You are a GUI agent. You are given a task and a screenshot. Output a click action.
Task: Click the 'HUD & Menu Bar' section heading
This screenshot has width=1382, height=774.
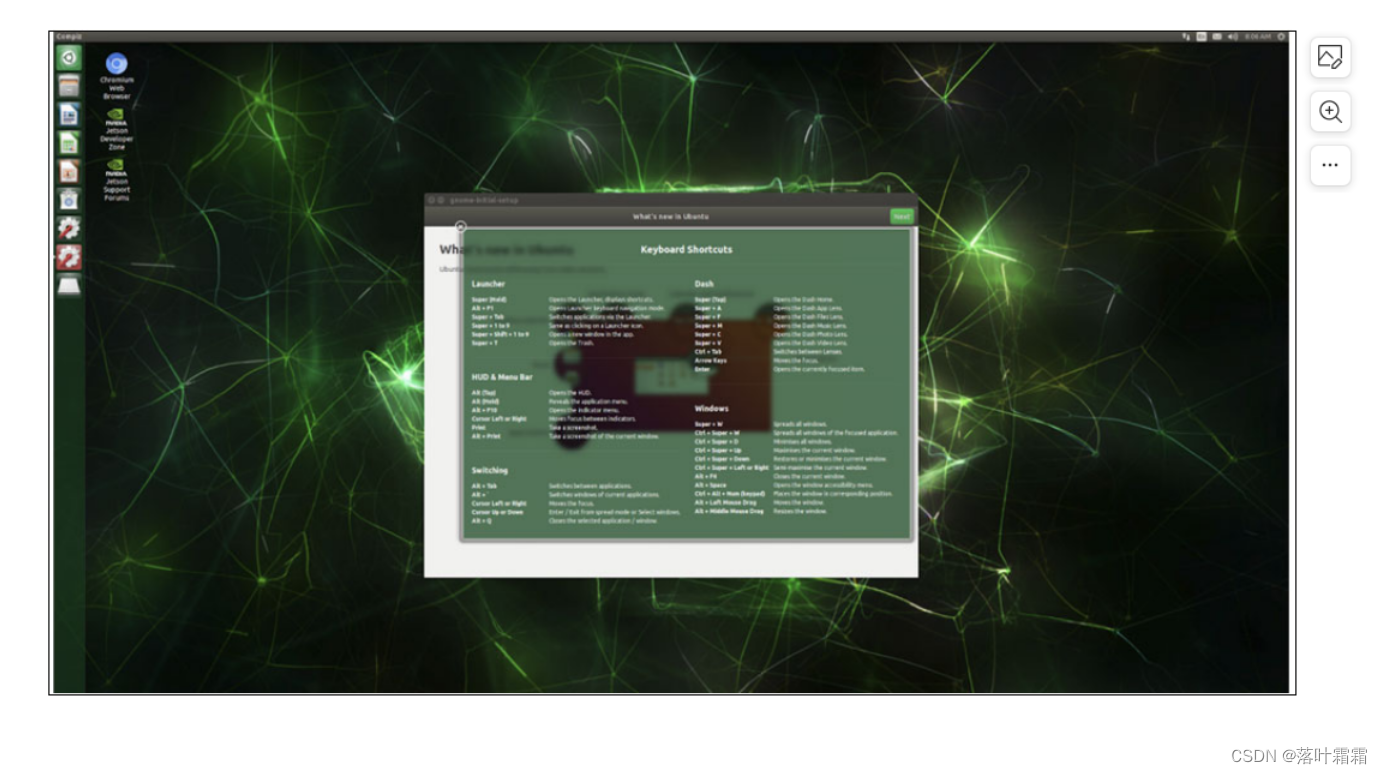pos(502,377)
